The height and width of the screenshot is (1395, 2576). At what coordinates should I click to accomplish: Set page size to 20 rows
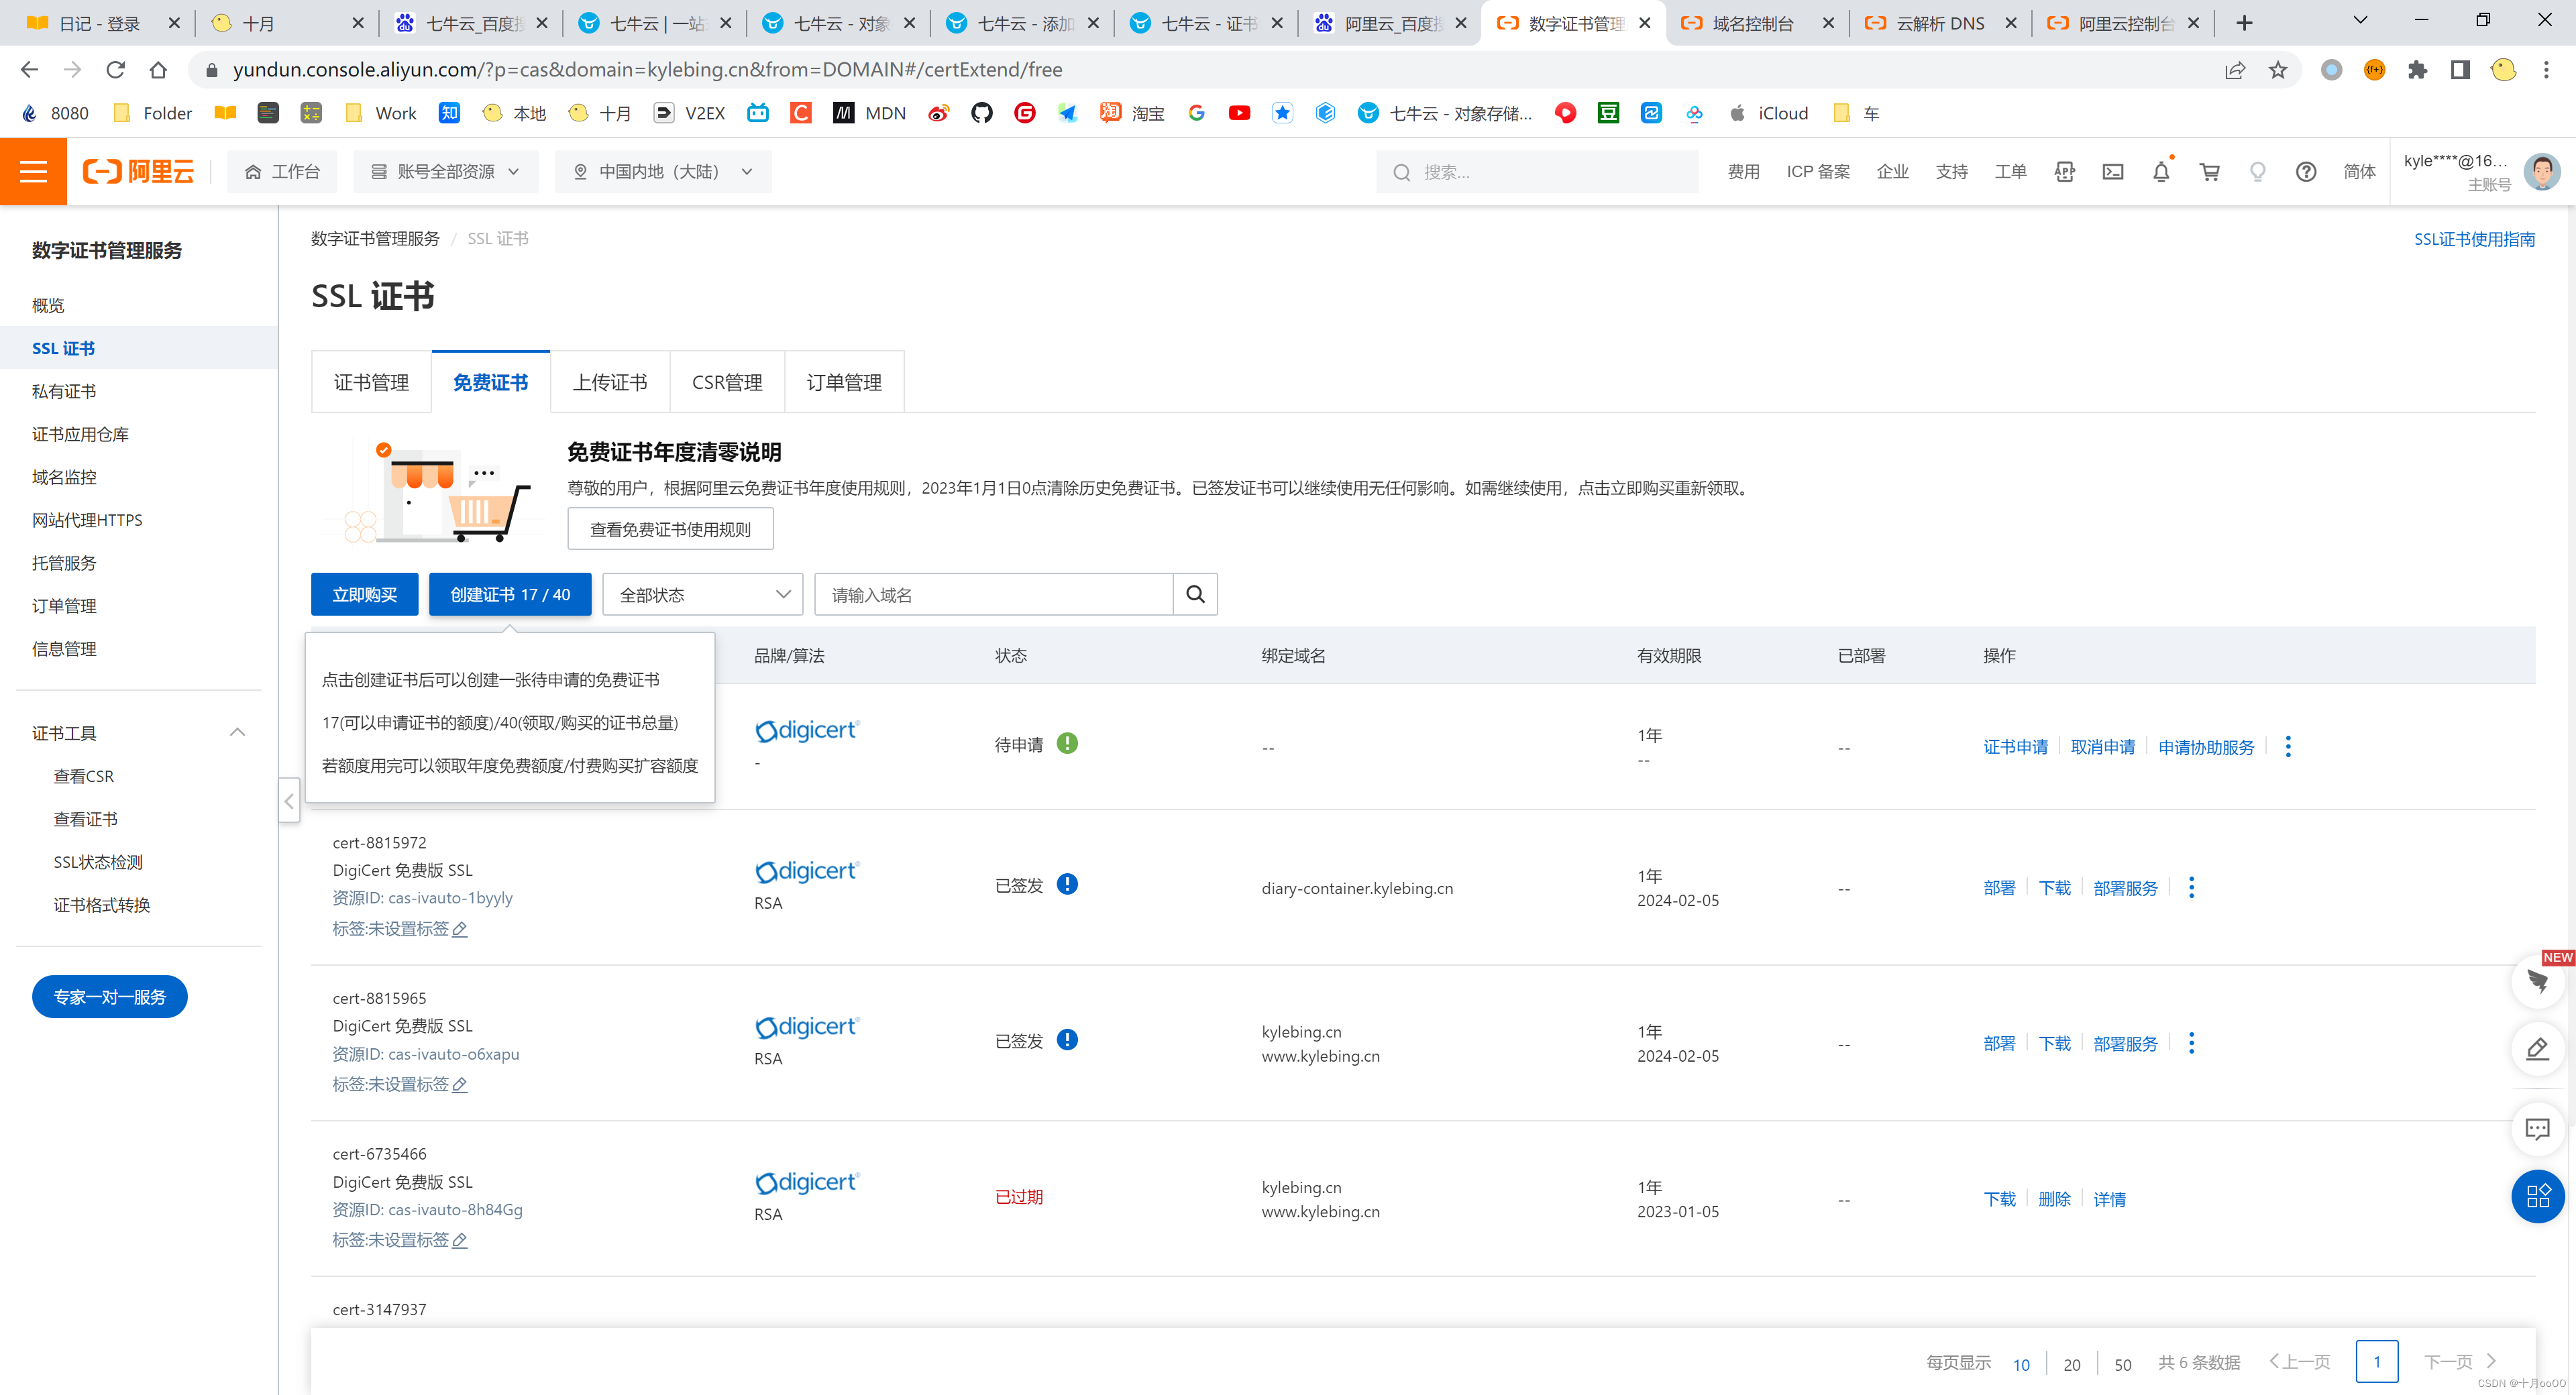click(2071, 1364)
